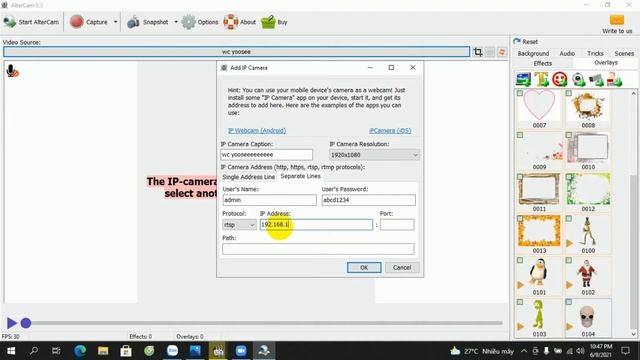
Task: Open the Windows Start menu
Action: [x=11, y=351]
